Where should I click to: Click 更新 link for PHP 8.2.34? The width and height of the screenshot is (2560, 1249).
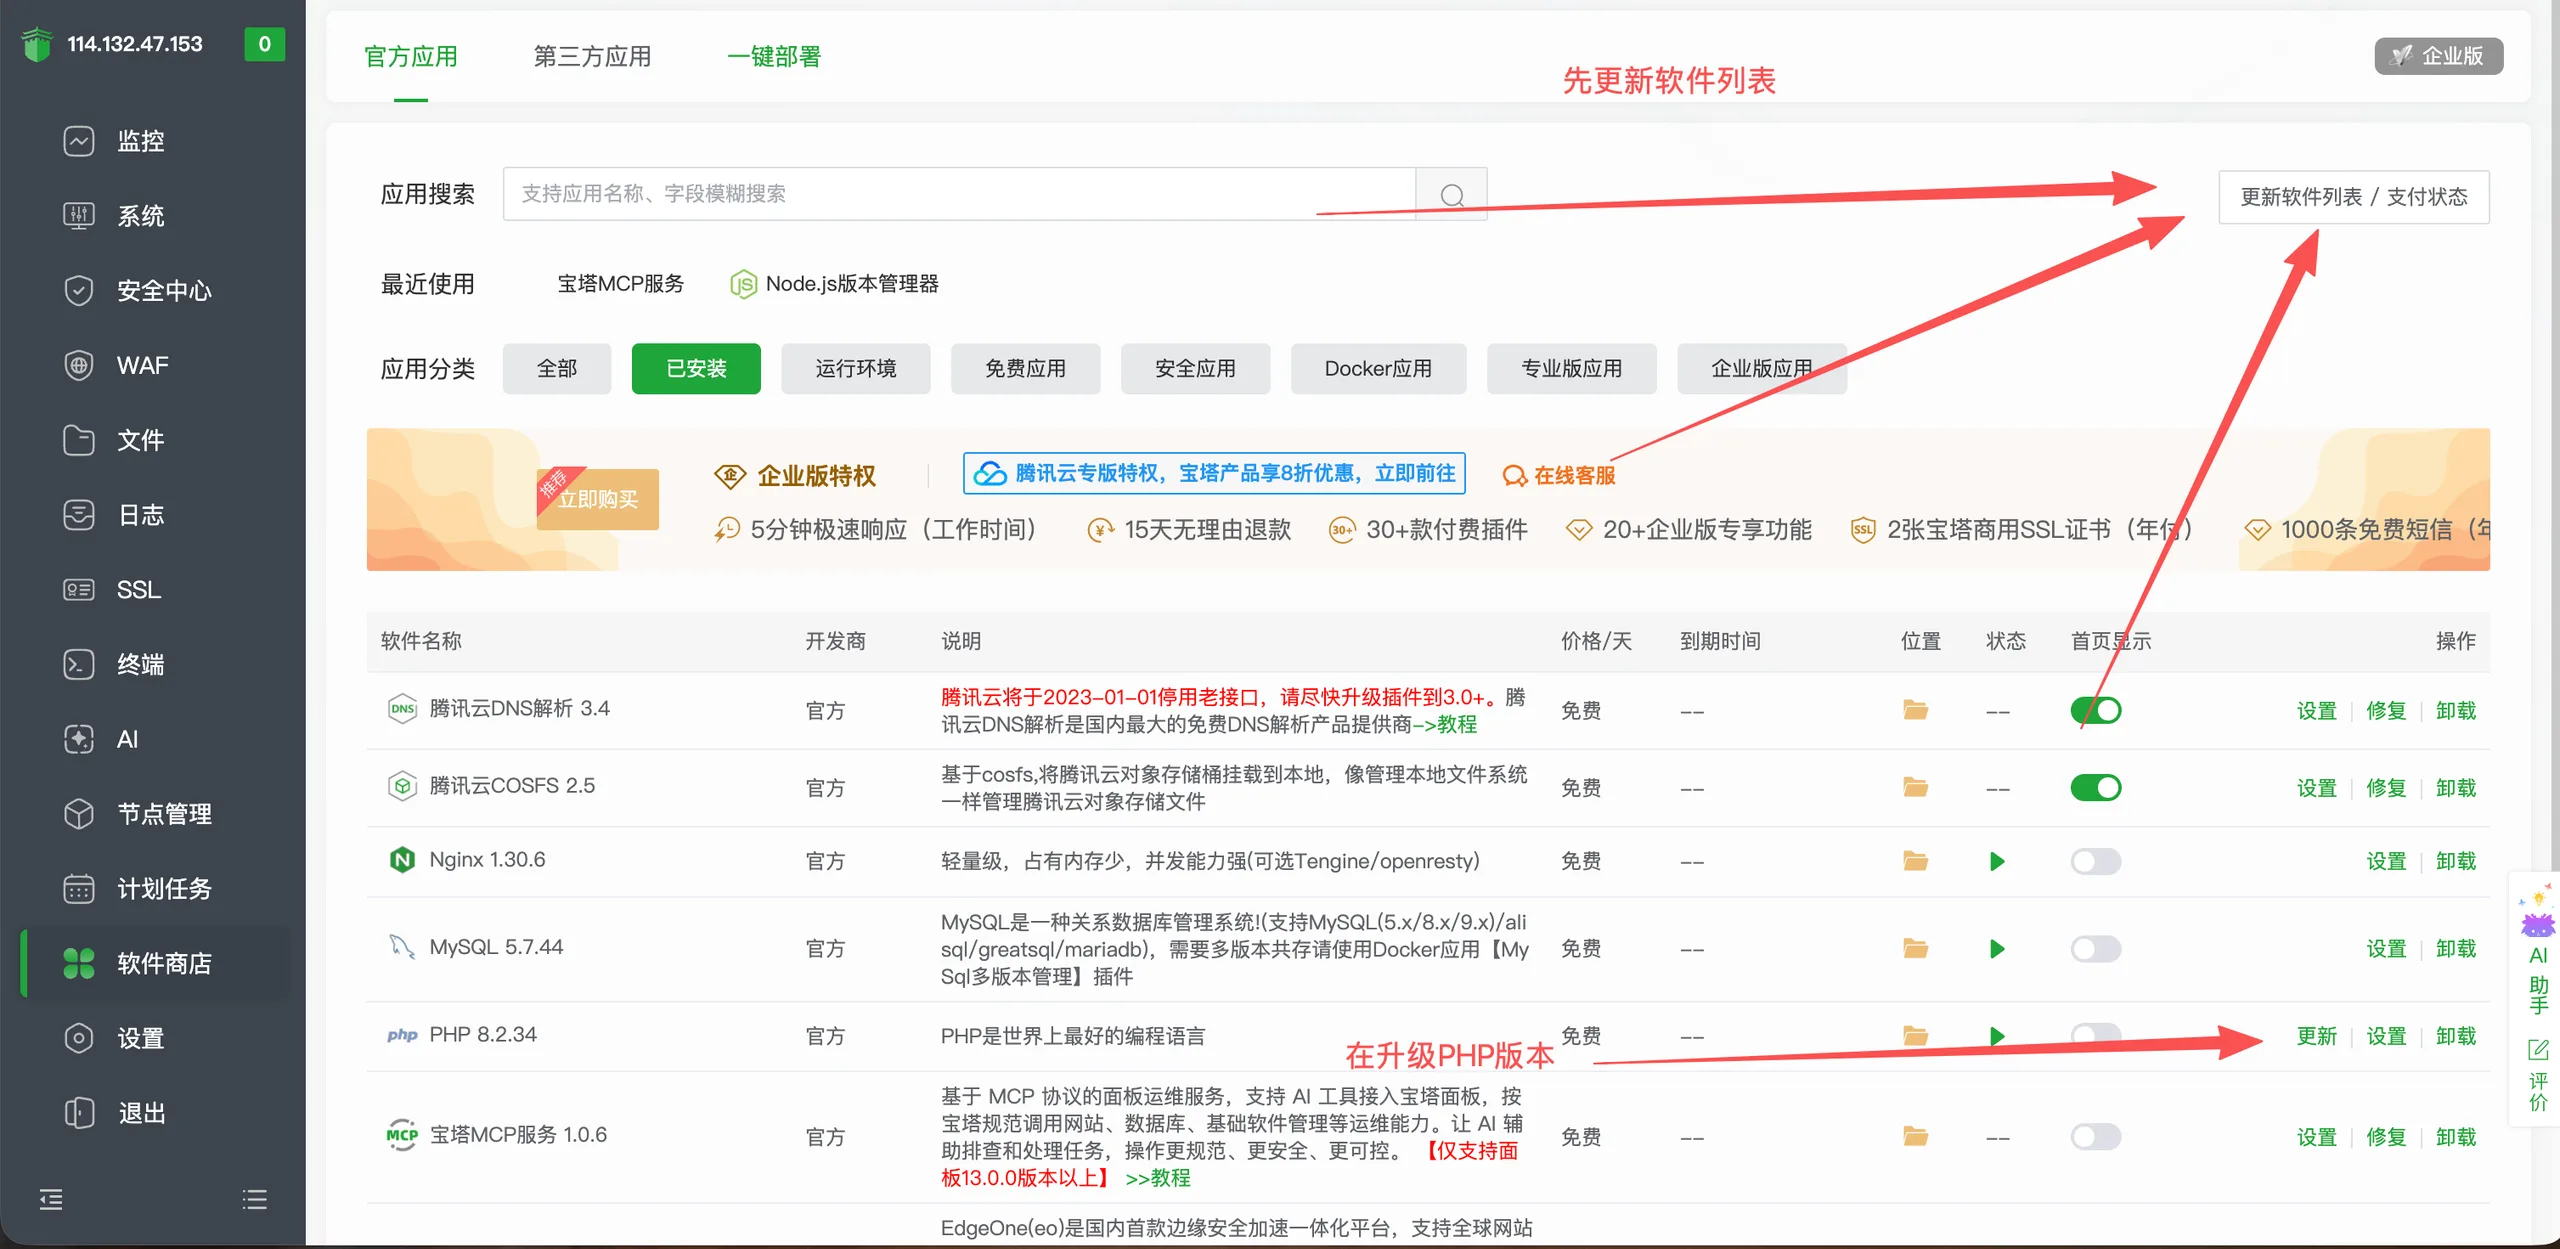click(x=2316, y=1036)
